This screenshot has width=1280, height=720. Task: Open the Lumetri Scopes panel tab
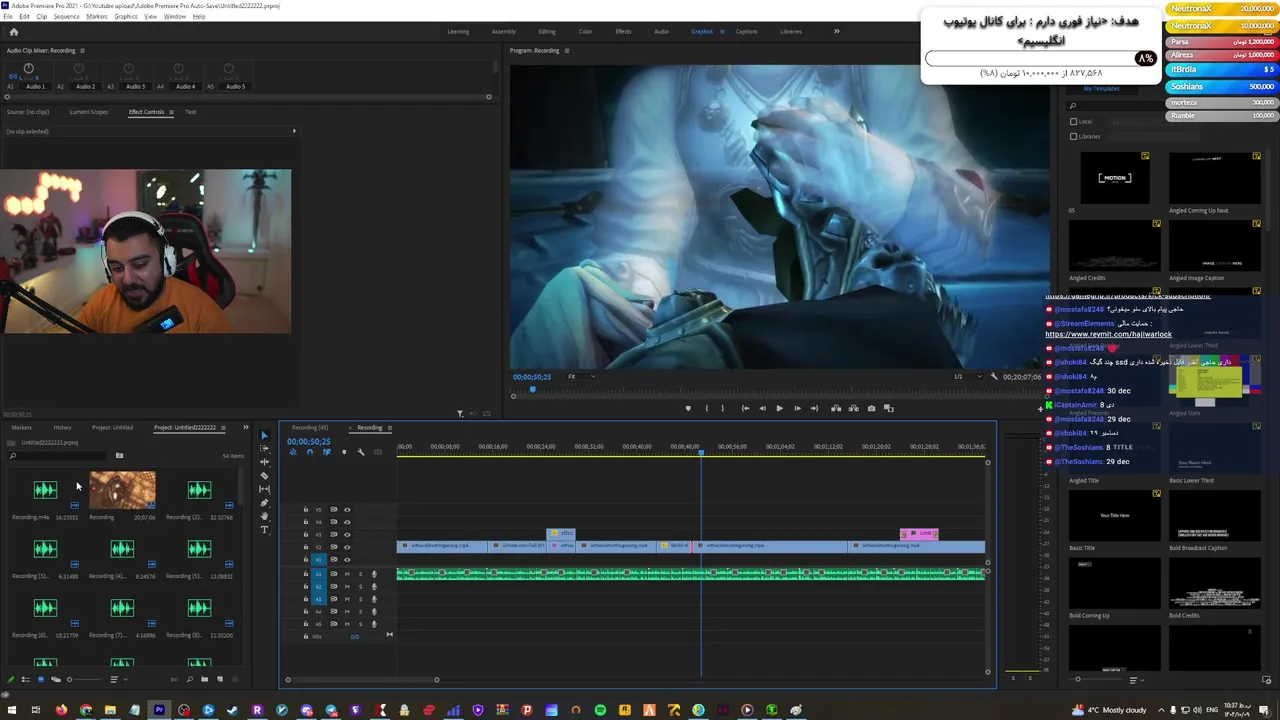(x=88, y=112)
